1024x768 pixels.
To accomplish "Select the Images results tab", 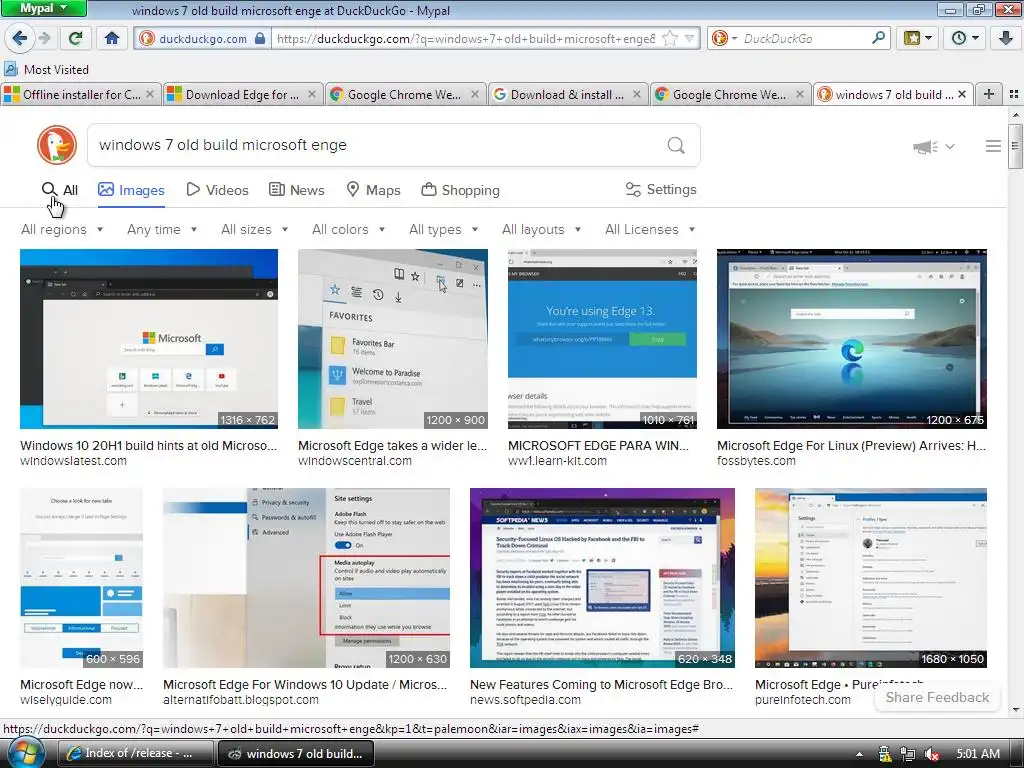I will [131, 190].
